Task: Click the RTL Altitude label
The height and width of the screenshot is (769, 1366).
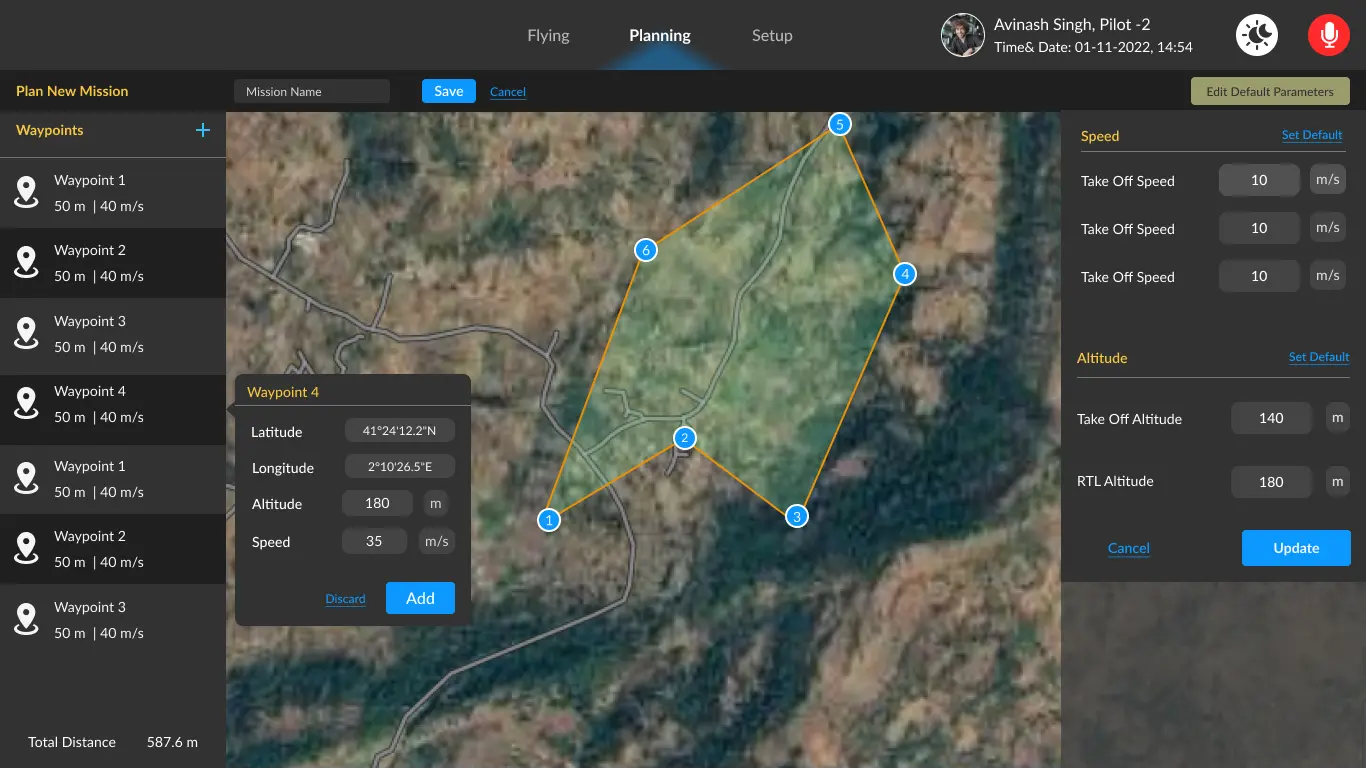Action: [x=1115, y=481]
